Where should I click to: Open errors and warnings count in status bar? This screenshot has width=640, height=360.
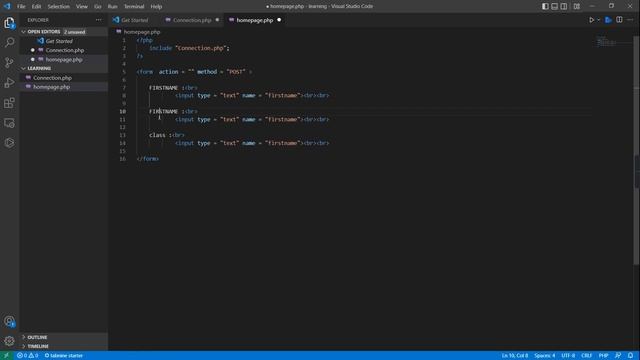click(27, 356)
